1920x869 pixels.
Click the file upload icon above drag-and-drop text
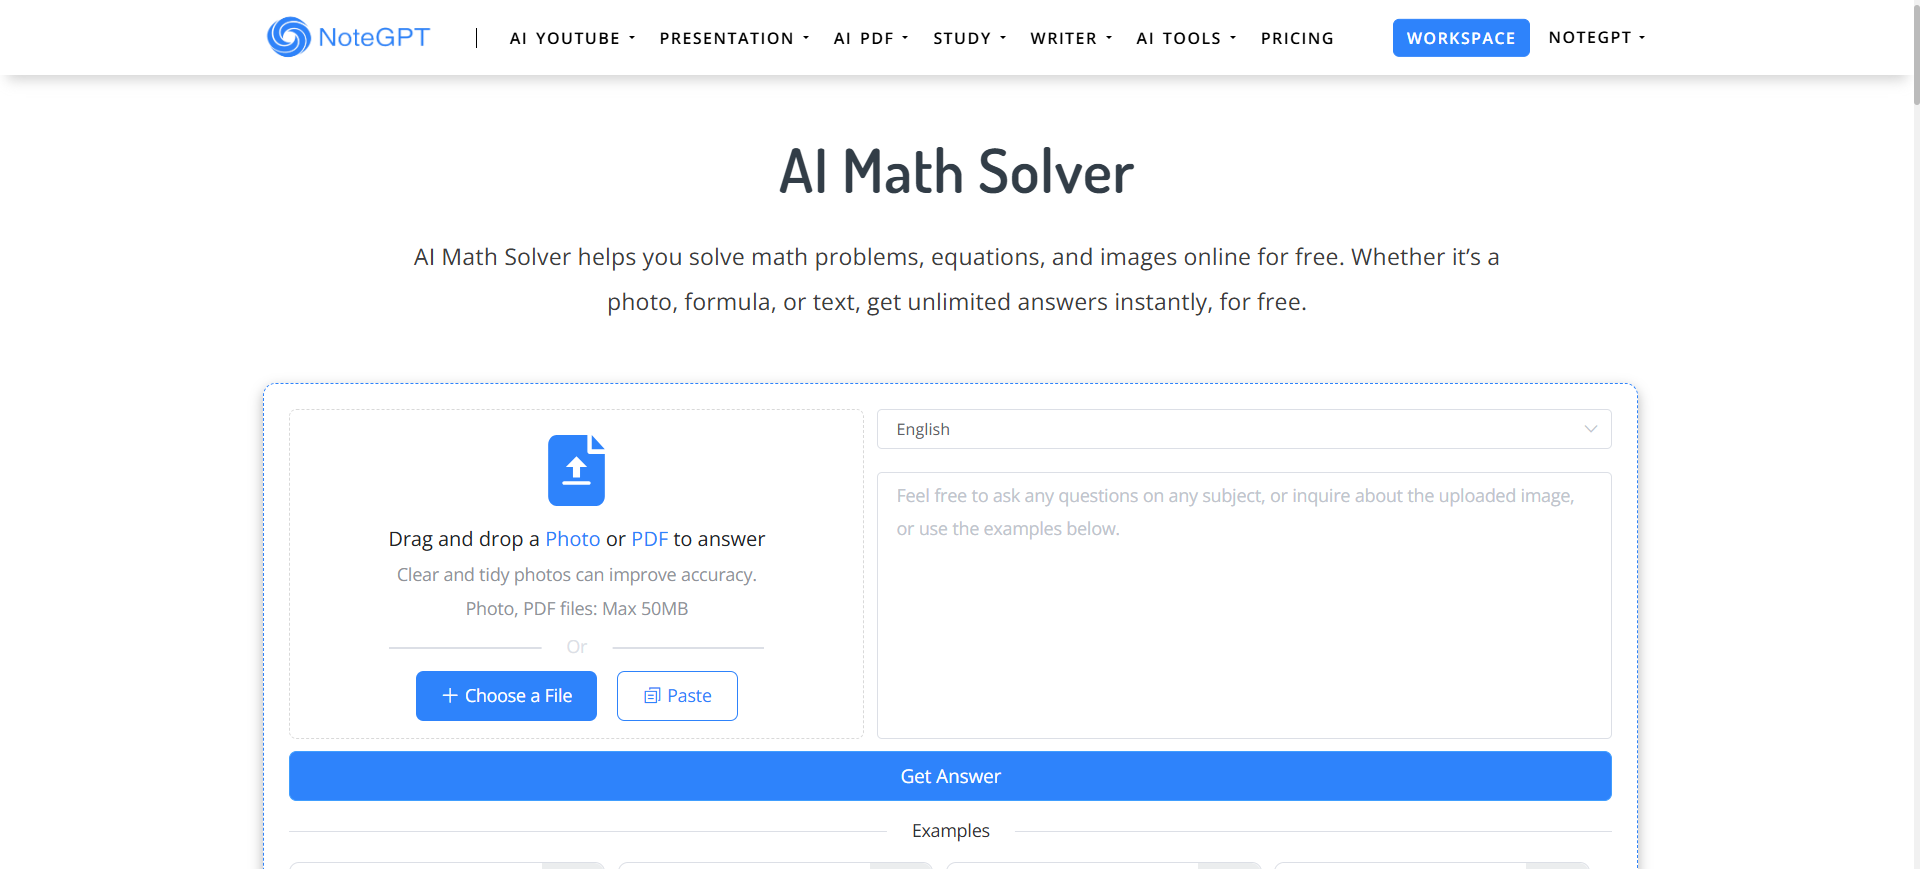(576, 469)
